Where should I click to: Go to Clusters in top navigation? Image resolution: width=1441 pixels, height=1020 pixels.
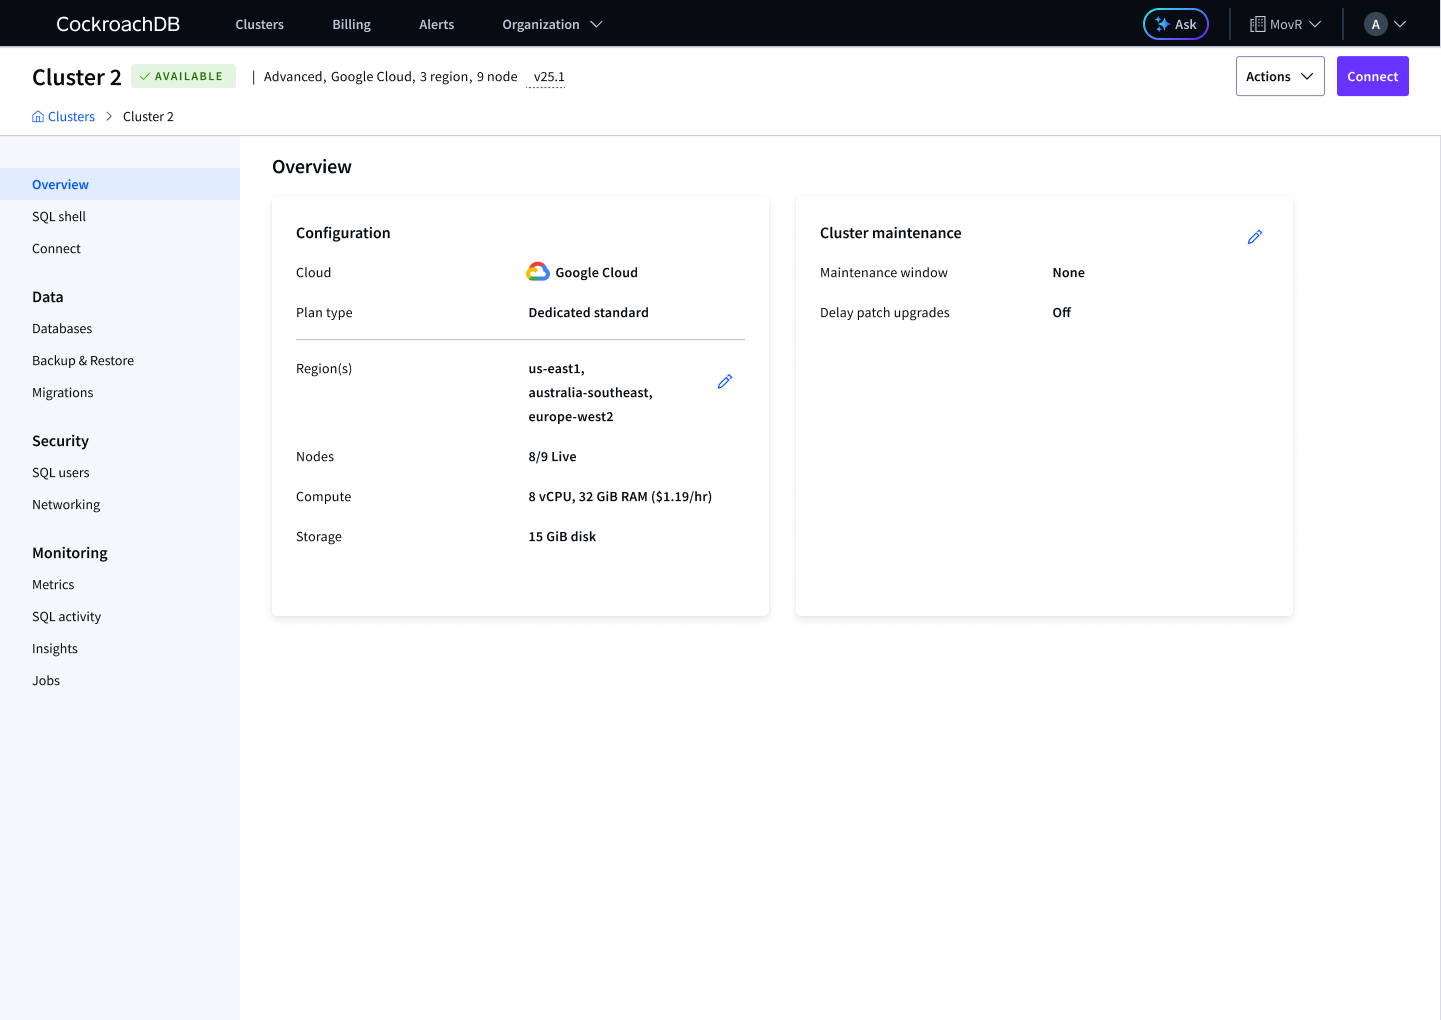coord(260,24)
